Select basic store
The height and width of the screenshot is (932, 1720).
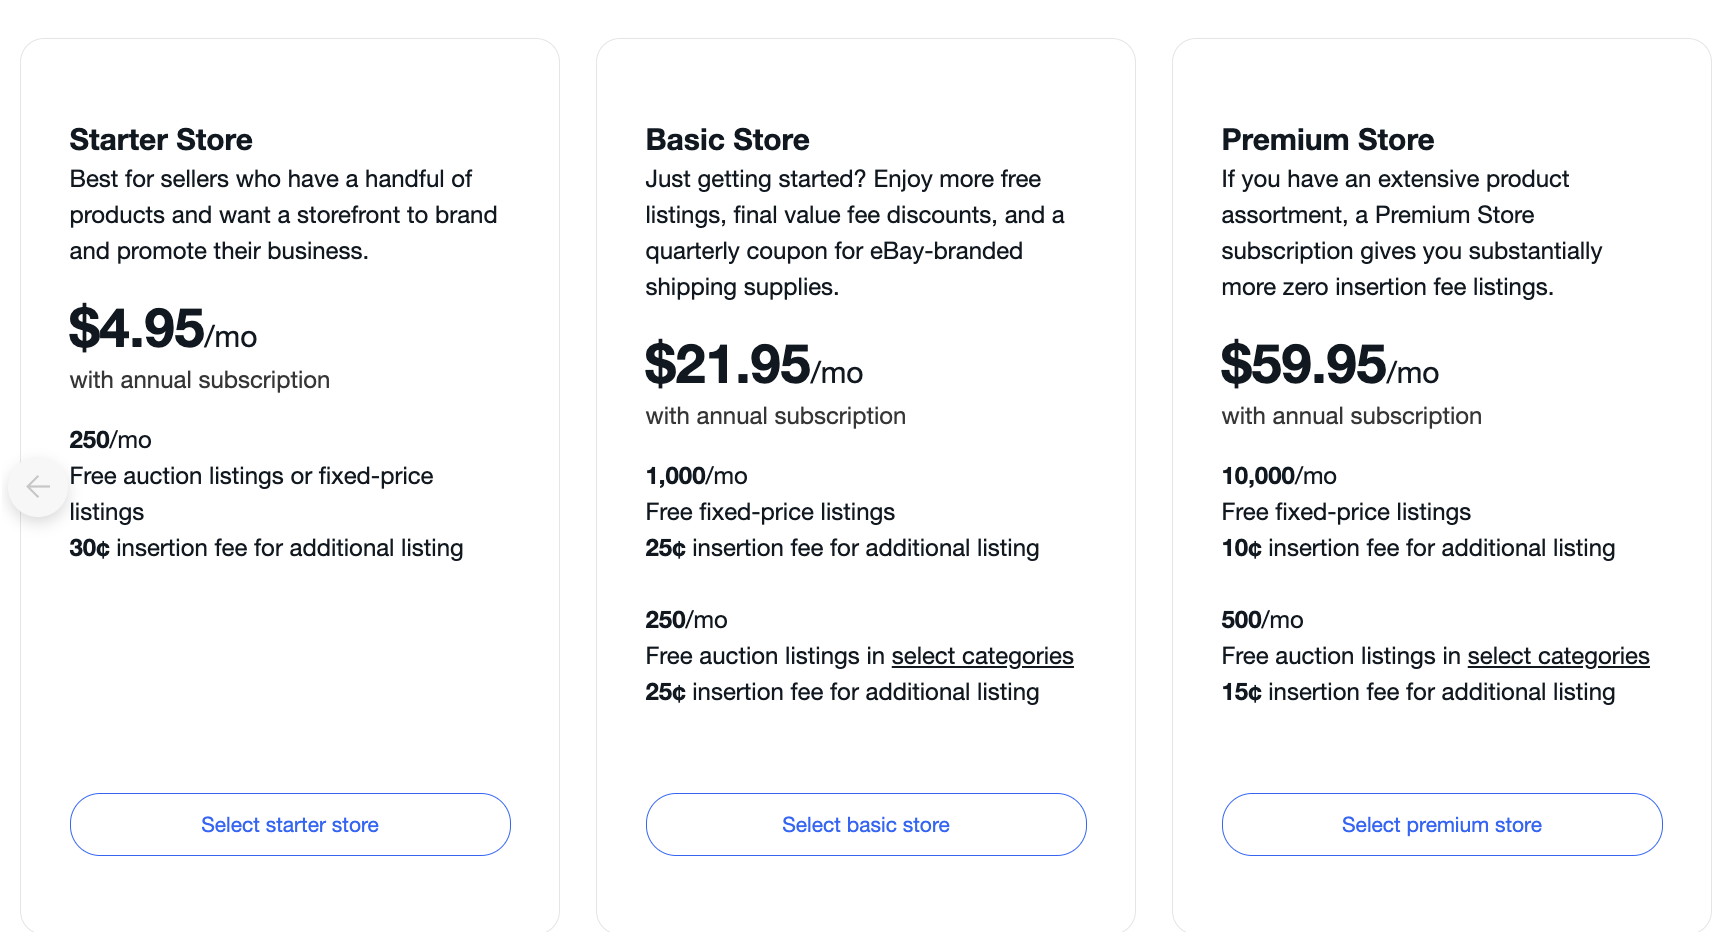[x=865, y=824]
